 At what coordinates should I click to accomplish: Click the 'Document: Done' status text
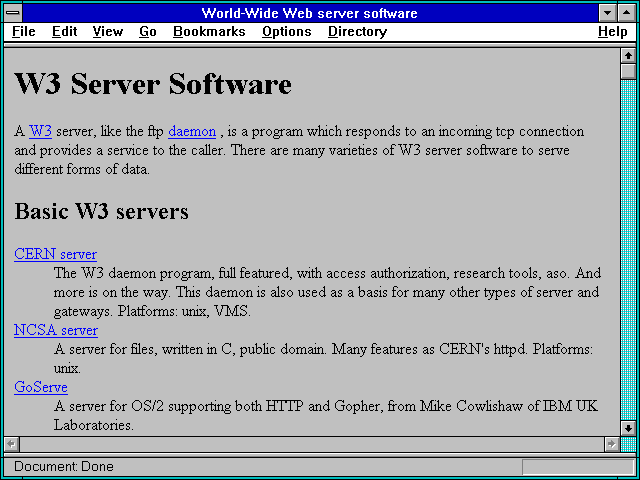tap(64, 467)
